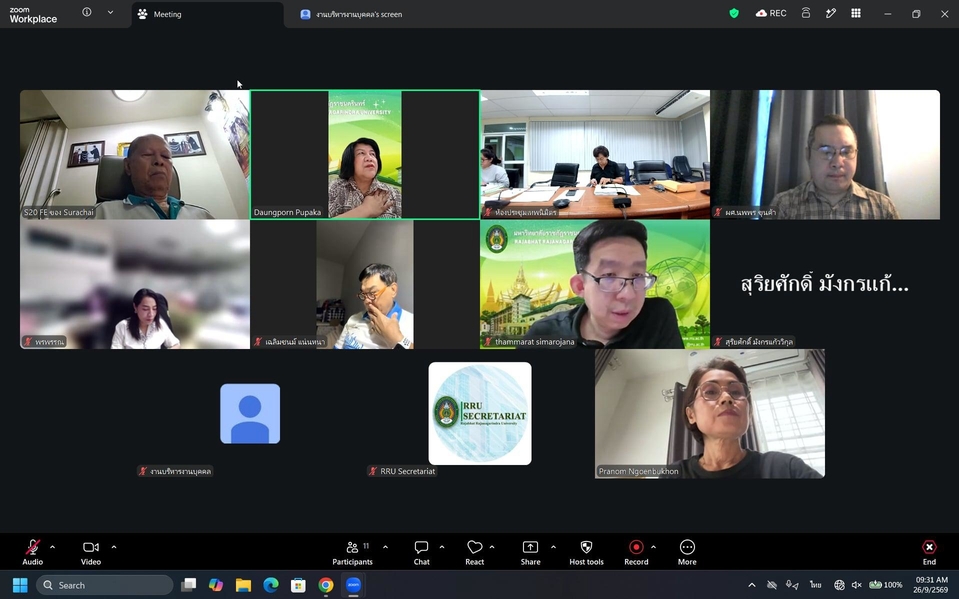Open File Explorer from the taskbar
959x599 pixels.
coord(243,586)
